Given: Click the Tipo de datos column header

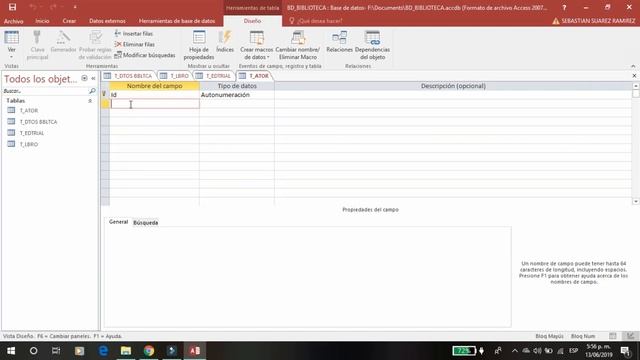Looking at the screenshot, I should tap(237, 86).
